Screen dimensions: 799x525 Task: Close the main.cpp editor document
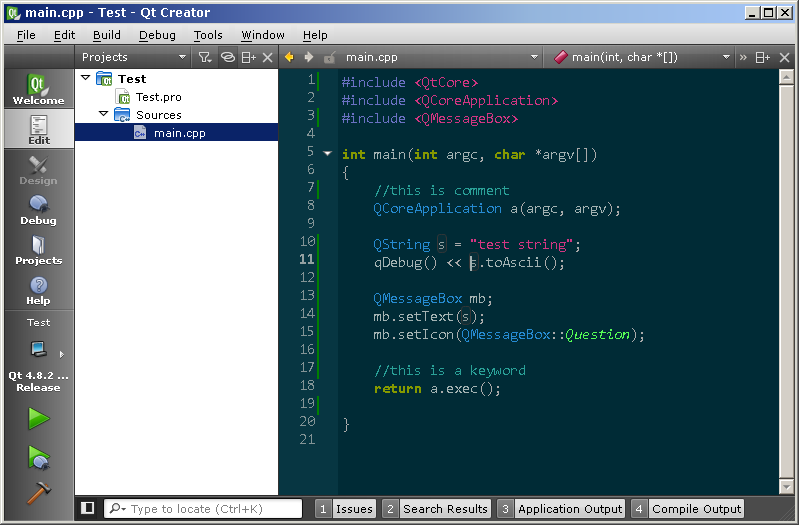click(785, 58)
